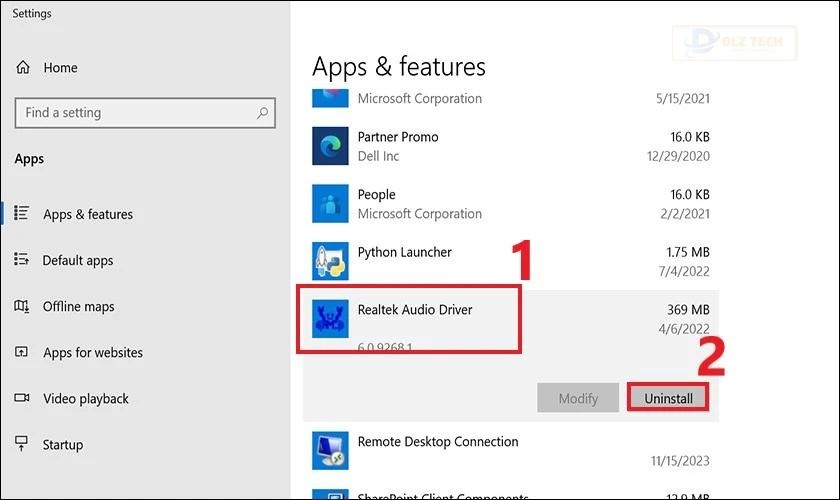Click the Offline maps icon
840x500 pixels.
coord(21,306)
